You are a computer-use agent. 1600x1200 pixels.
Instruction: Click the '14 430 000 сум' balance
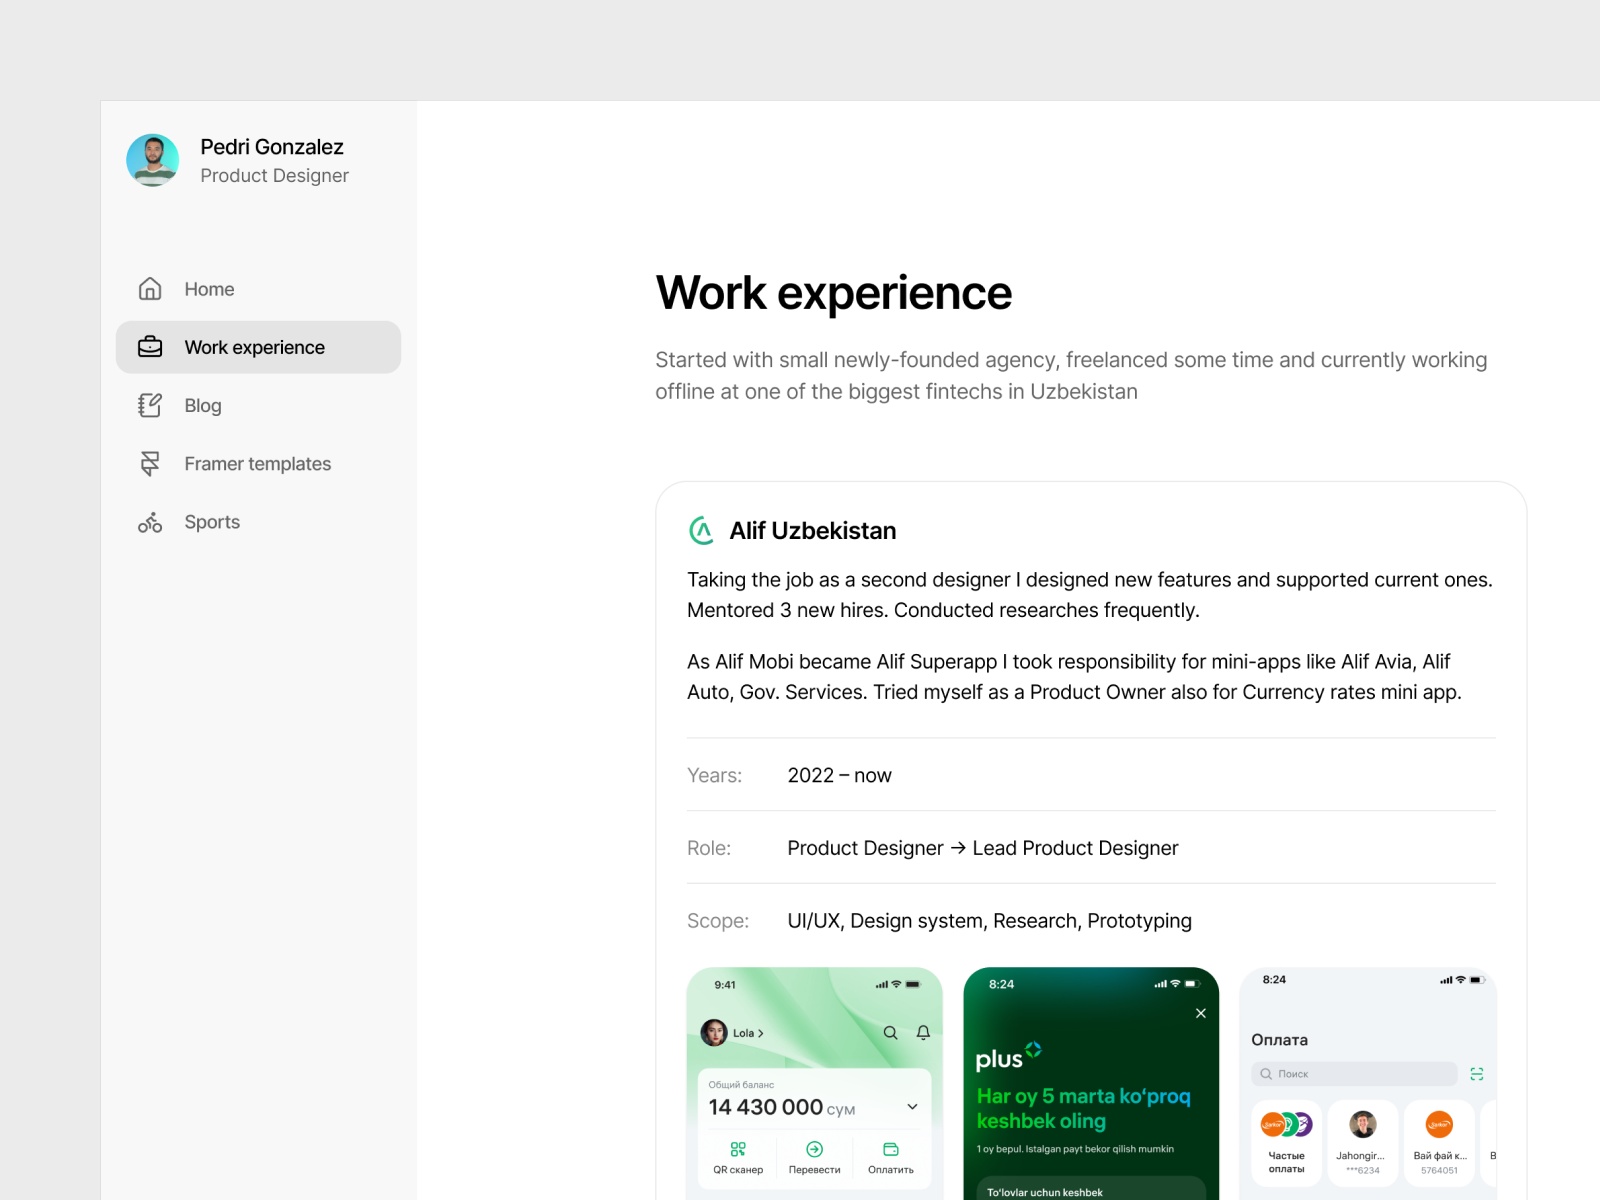pyautogui.click(x=782, y=1107)
